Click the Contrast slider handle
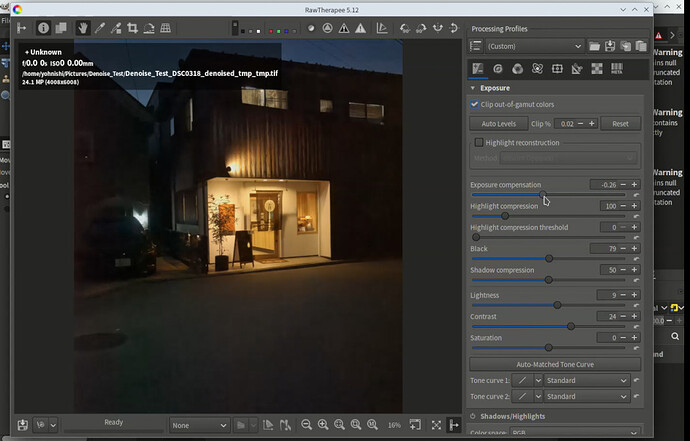 click(571, 326)
